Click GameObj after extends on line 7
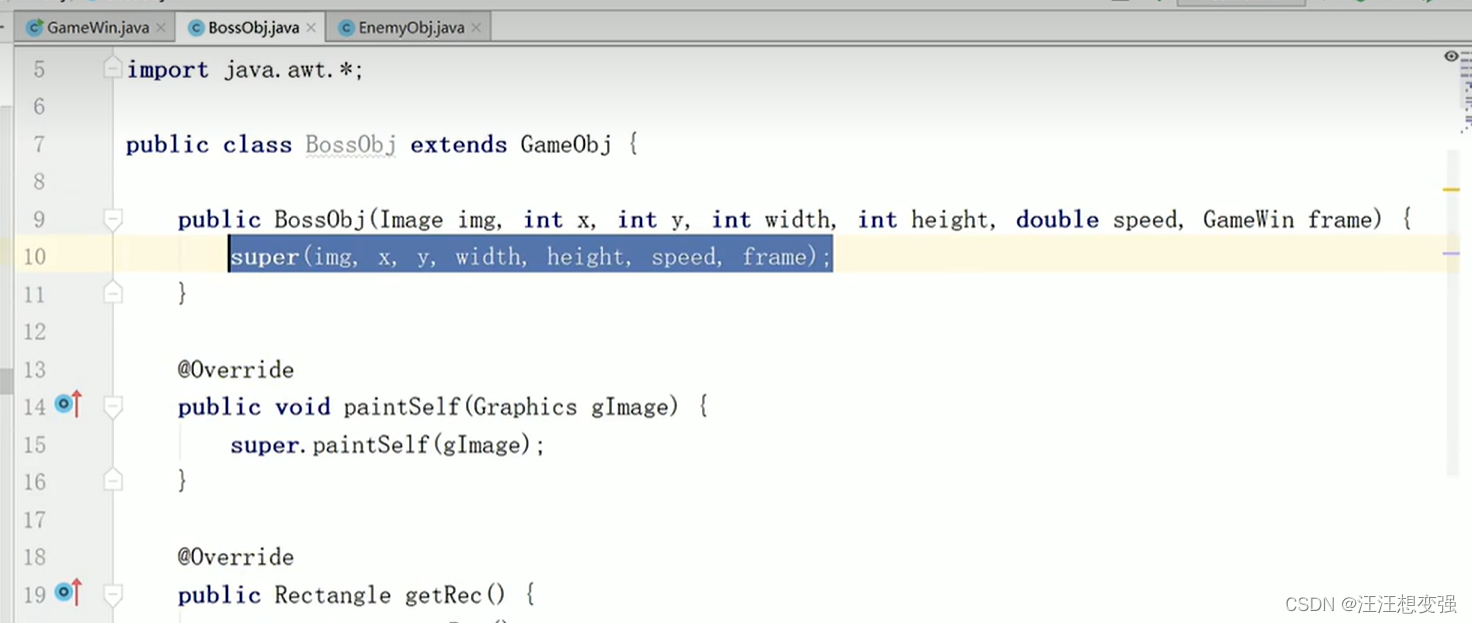Screen dimensions: 1472x623 pyautogui.click(x=566, y=145)
